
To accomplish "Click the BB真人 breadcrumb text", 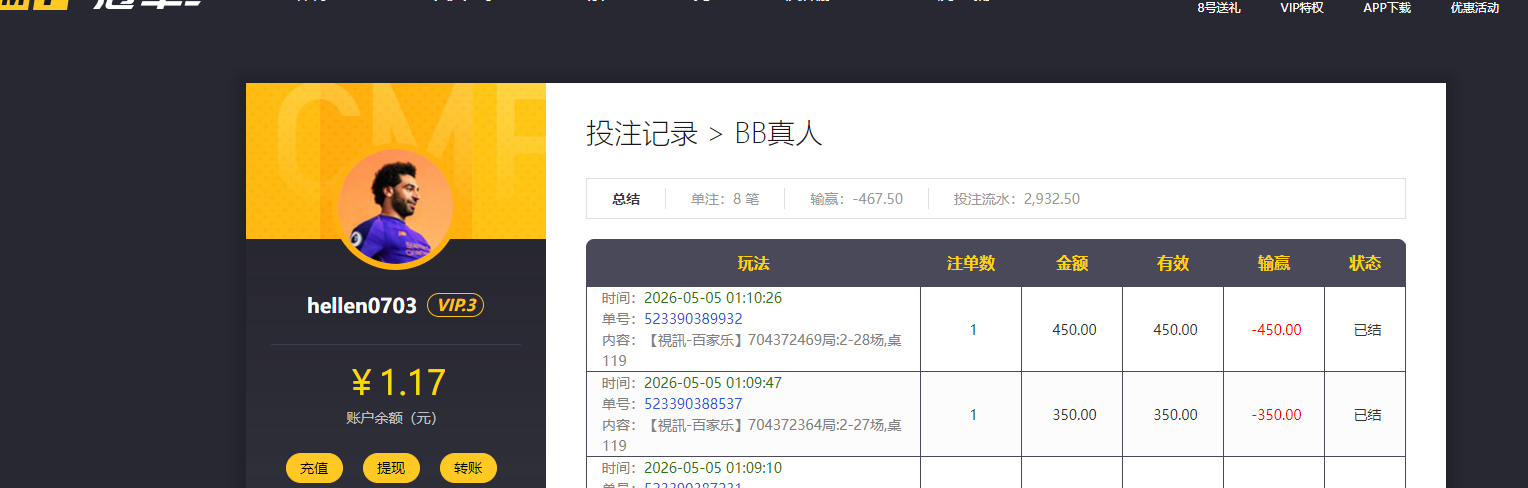I will (778, 134).
